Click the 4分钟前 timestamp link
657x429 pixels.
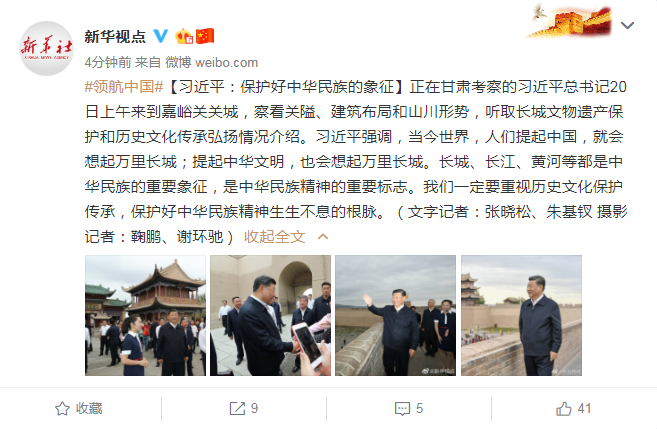point(108,62)
